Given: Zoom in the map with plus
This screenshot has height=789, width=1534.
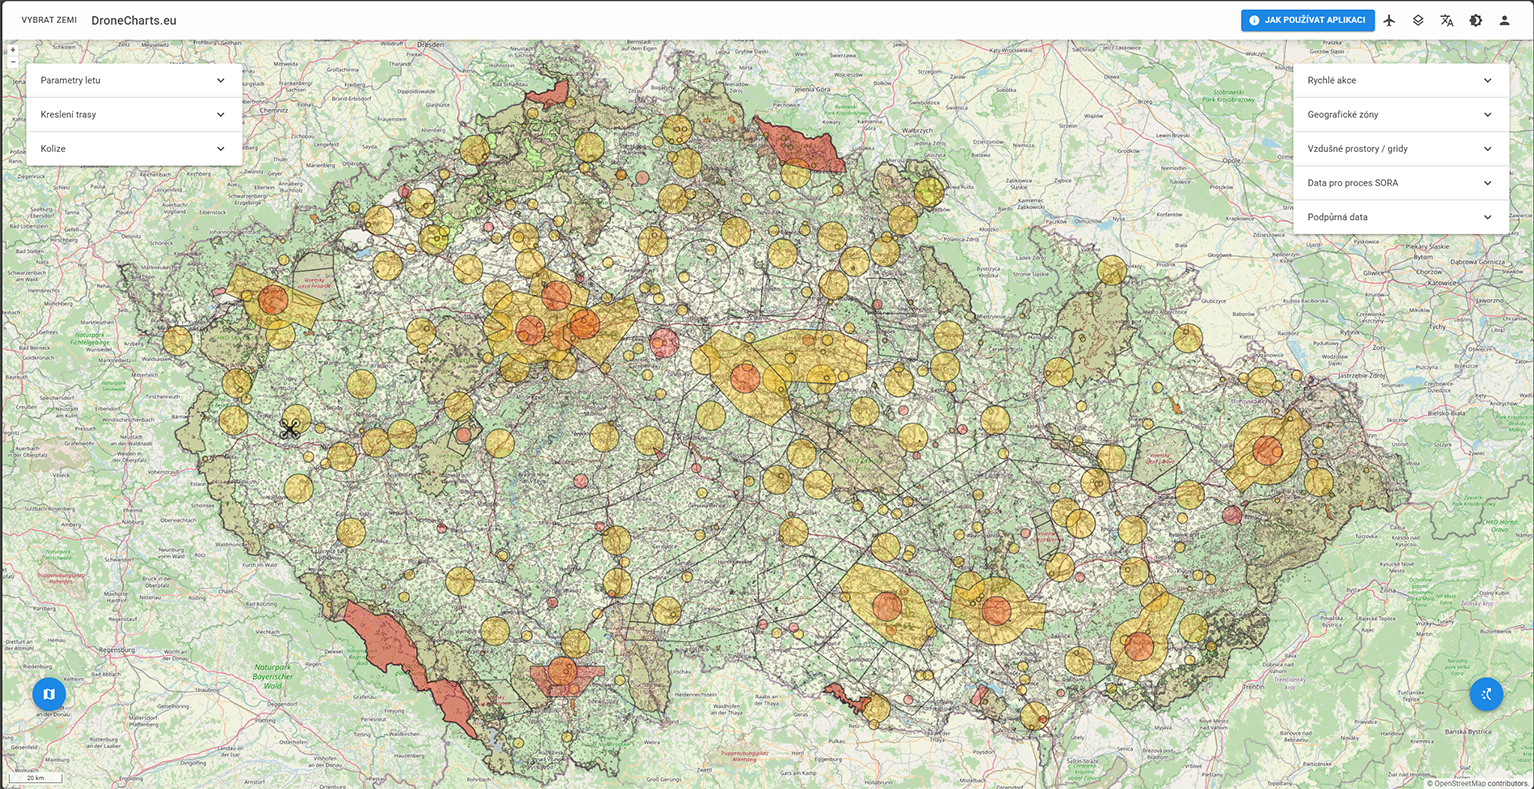Looking at the screenshot, I should (13, 49).
